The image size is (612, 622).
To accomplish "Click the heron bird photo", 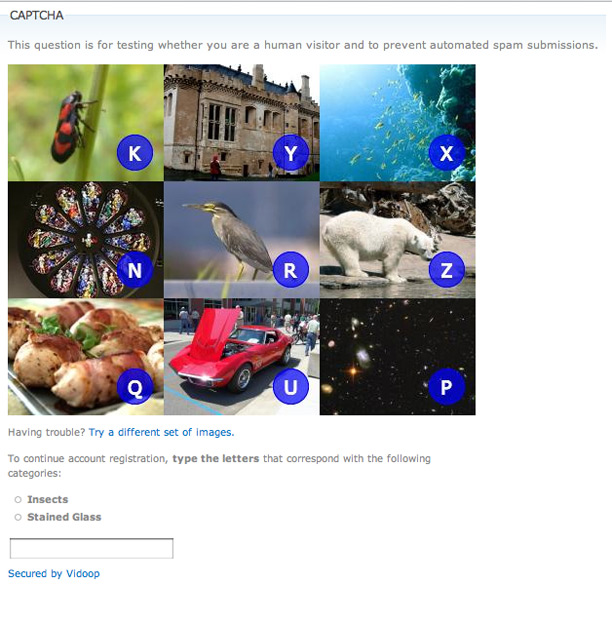I will coord(242,240).
